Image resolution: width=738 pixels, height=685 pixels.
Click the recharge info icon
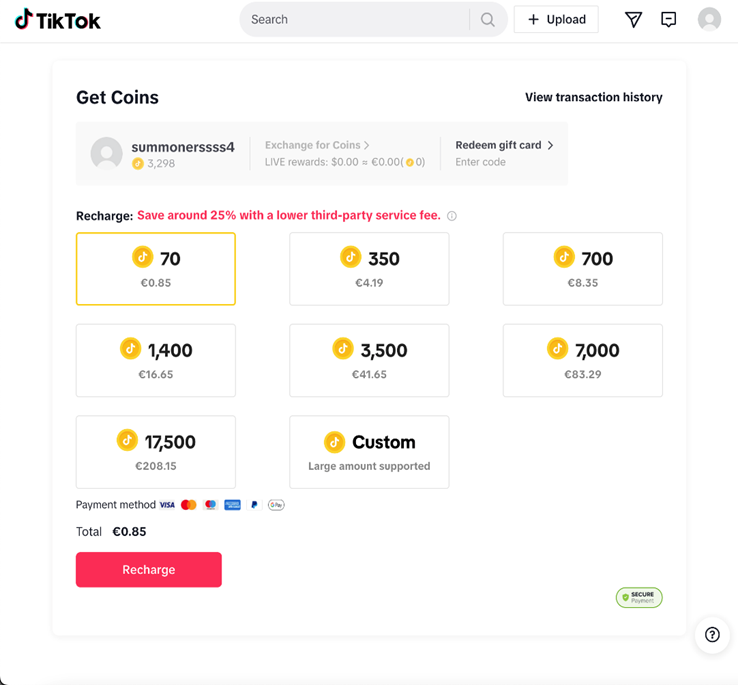(452, 216)
